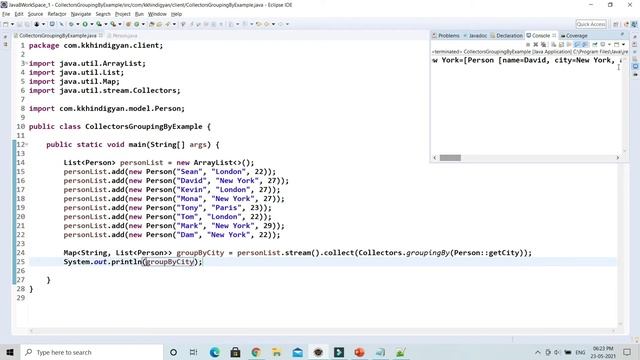Click the Run External Tools icon

[x=113, y=24]
